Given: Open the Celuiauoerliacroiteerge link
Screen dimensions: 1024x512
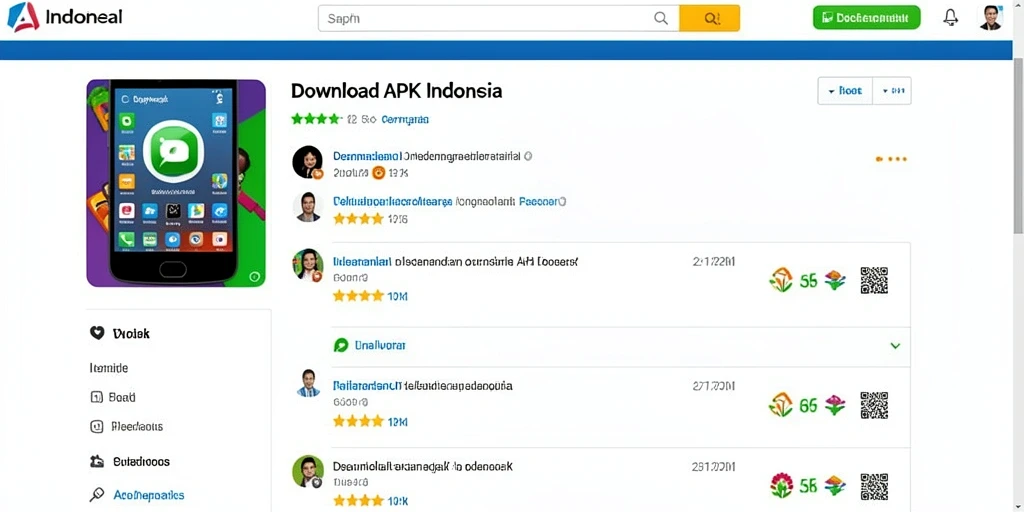Looking at the screenshot, I should (392, 202).
